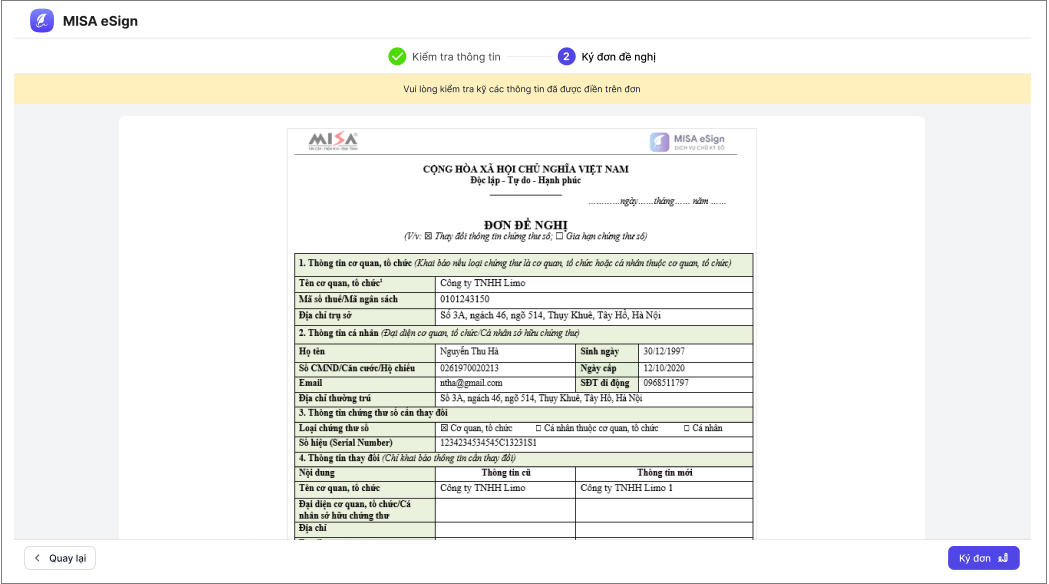
Task: Check 'Cá nhân thuộc cơ quan, tổ chức' box
Action: pyautogui.click(x=538, y=428)
